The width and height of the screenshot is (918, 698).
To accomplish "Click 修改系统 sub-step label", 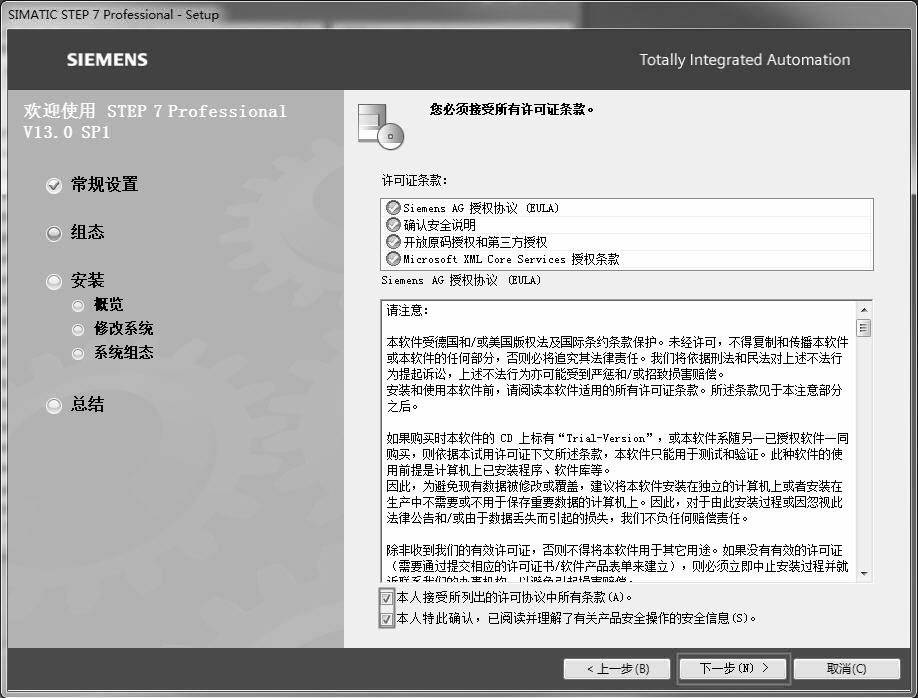I will click(x=124, y=329).
